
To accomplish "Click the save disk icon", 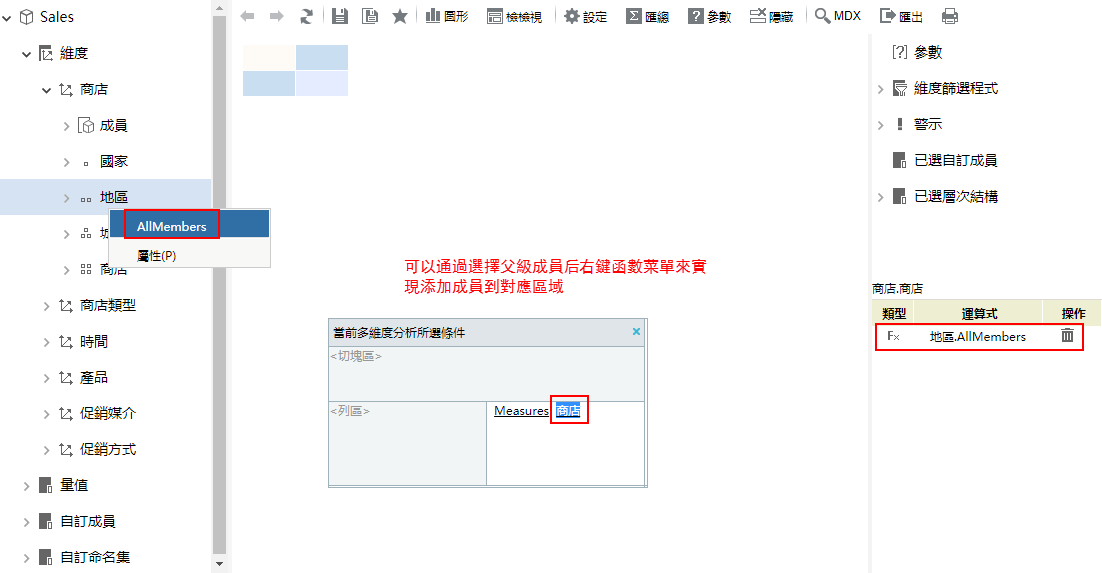I will point(340,16).
